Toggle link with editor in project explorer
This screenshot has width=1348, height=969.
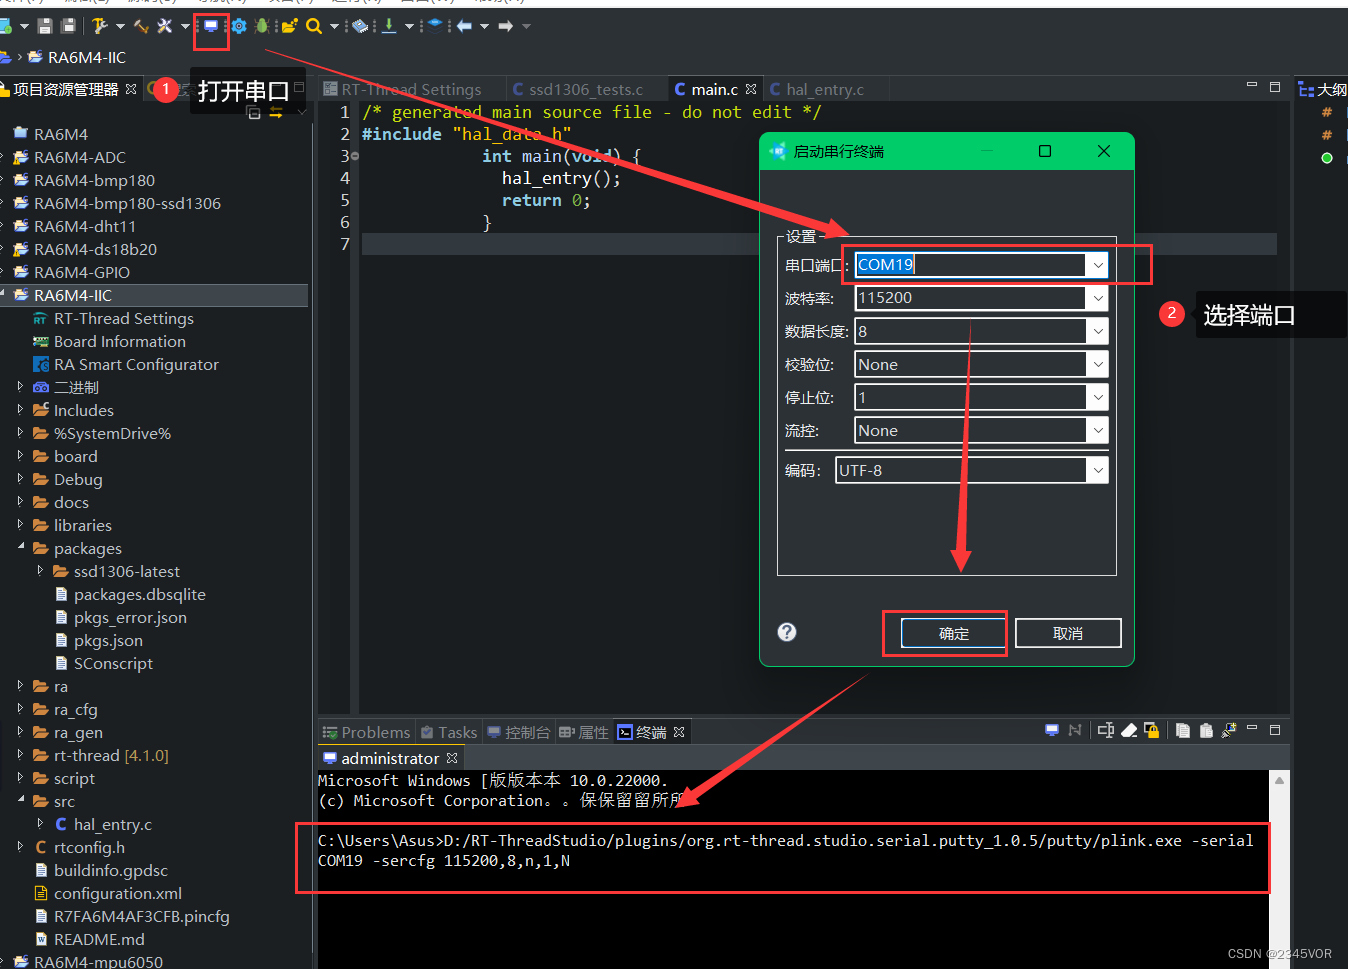[x=276, y=113]
